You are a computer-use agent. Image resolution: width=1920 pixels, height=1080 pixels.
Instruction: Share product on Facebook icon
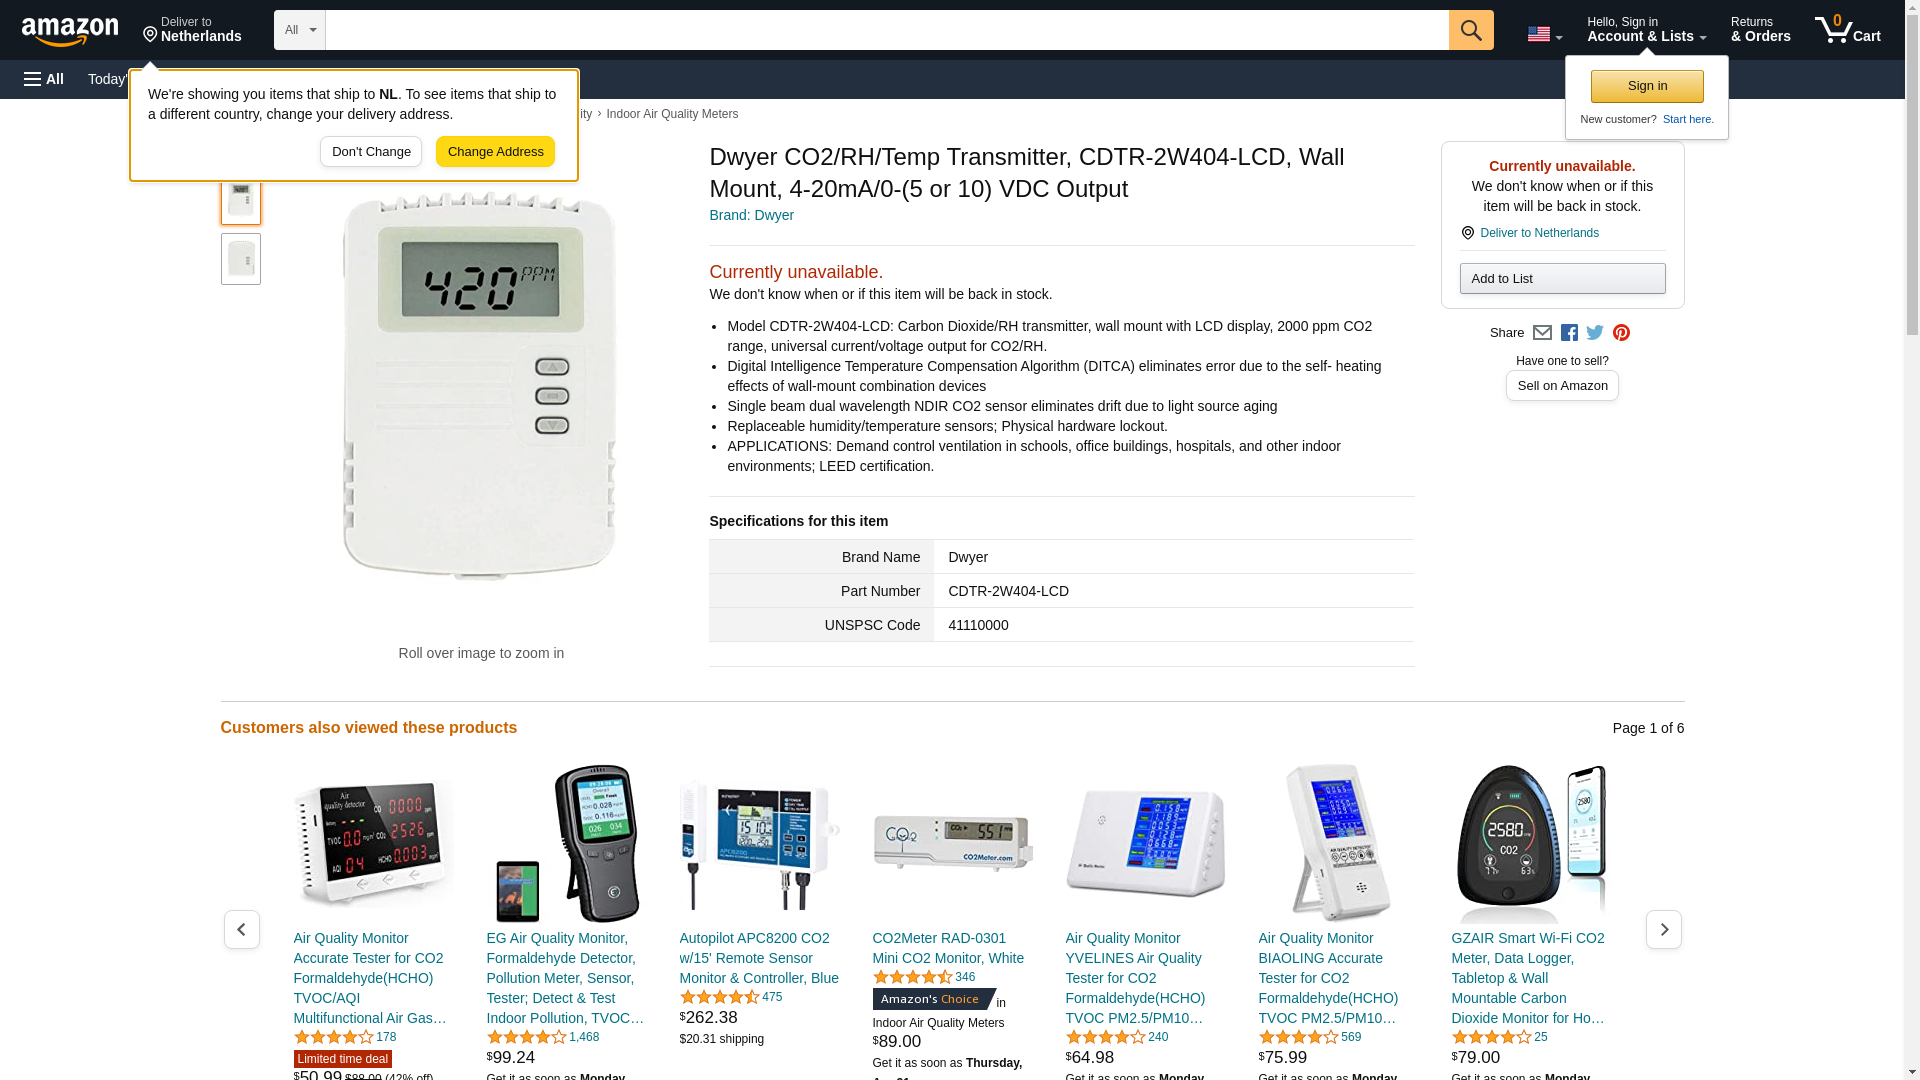pyautogui.click(x=1569, y=333)
